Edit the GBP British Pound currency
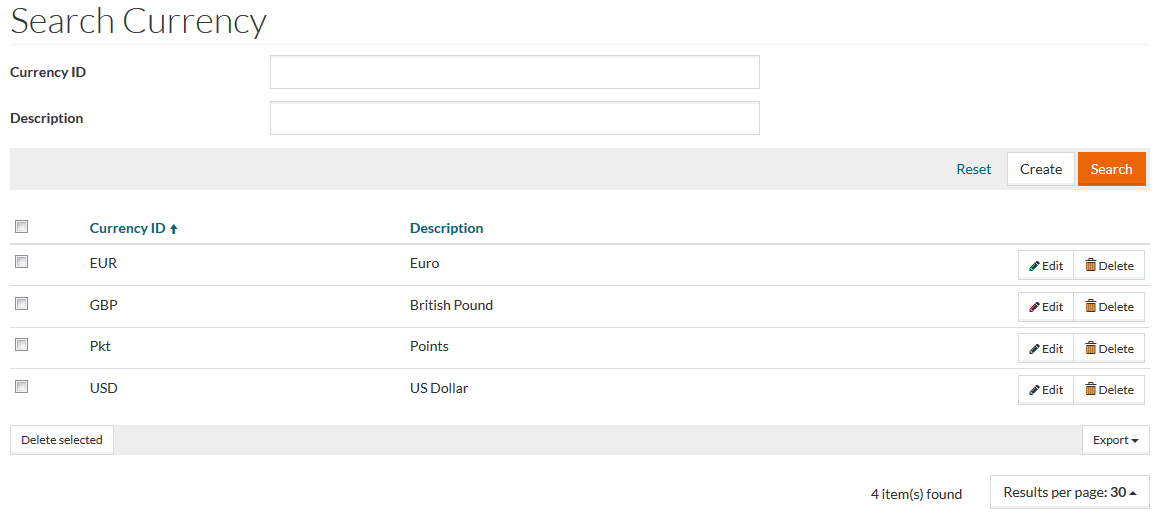Image resolution: width=1158 pixels, height=515 pixels. tap(1046, 307)
